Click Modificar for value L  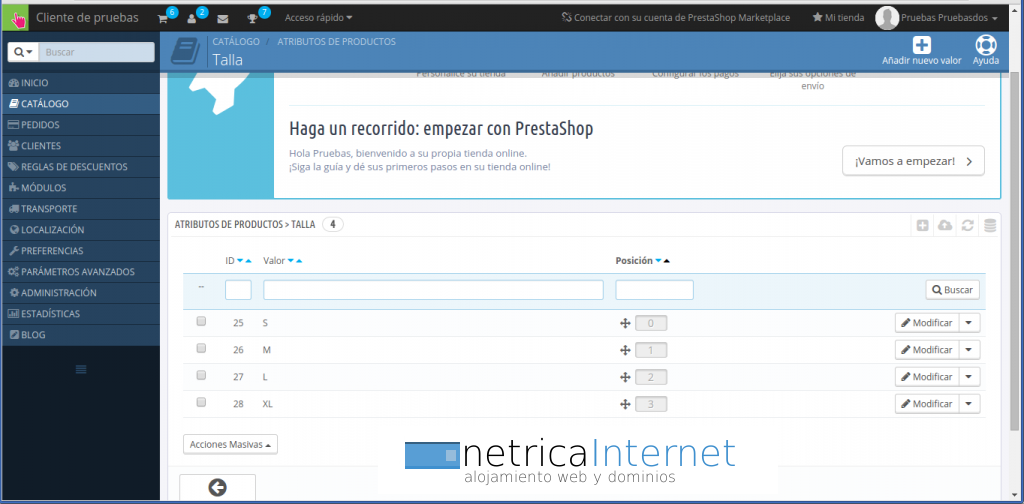click(x=927, y=377)
